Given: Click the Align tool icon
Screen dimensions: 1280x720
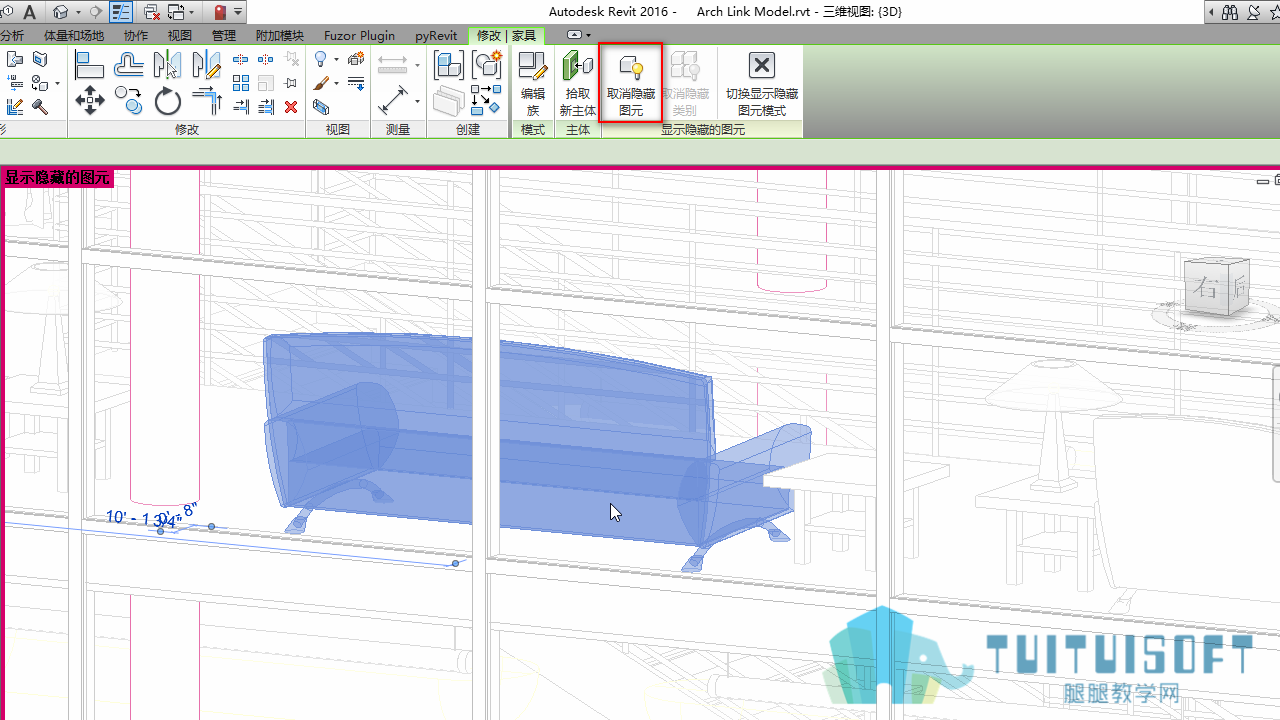Looking at the screenshot, I should pos(90,65).
